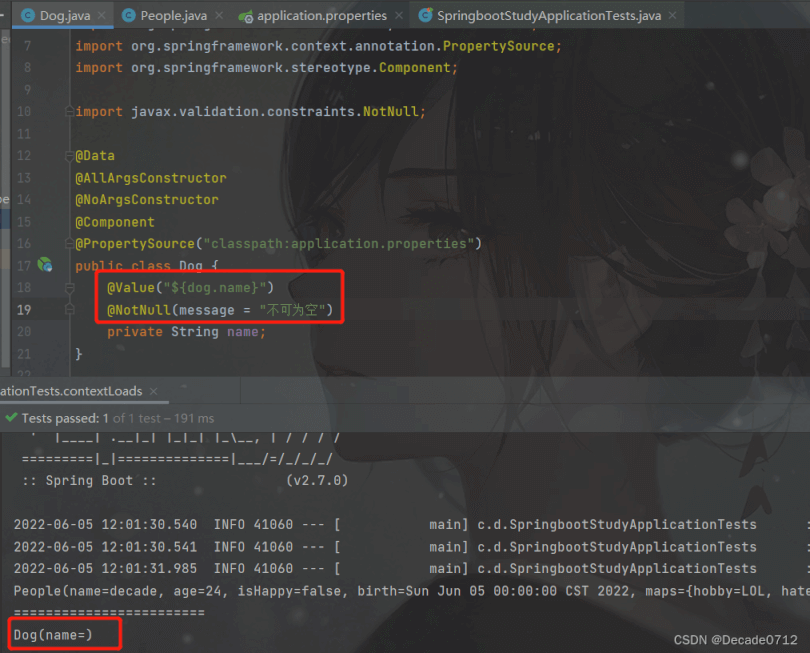Viewport: 810px width, 653px height.
Task: Toggle the fold marker at the @PropertySource line
Action: pyautogui.click(x=69, y=244)
